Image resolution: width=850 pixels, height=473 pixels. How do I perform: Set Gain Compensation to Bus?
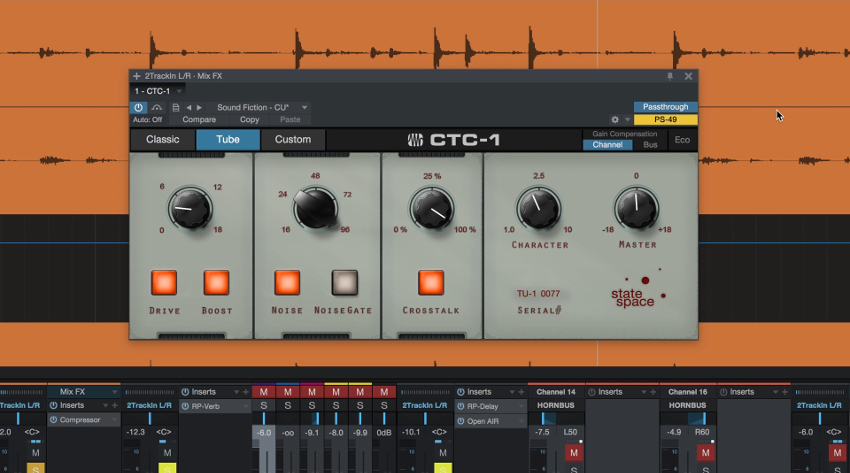tap(650, 145)
